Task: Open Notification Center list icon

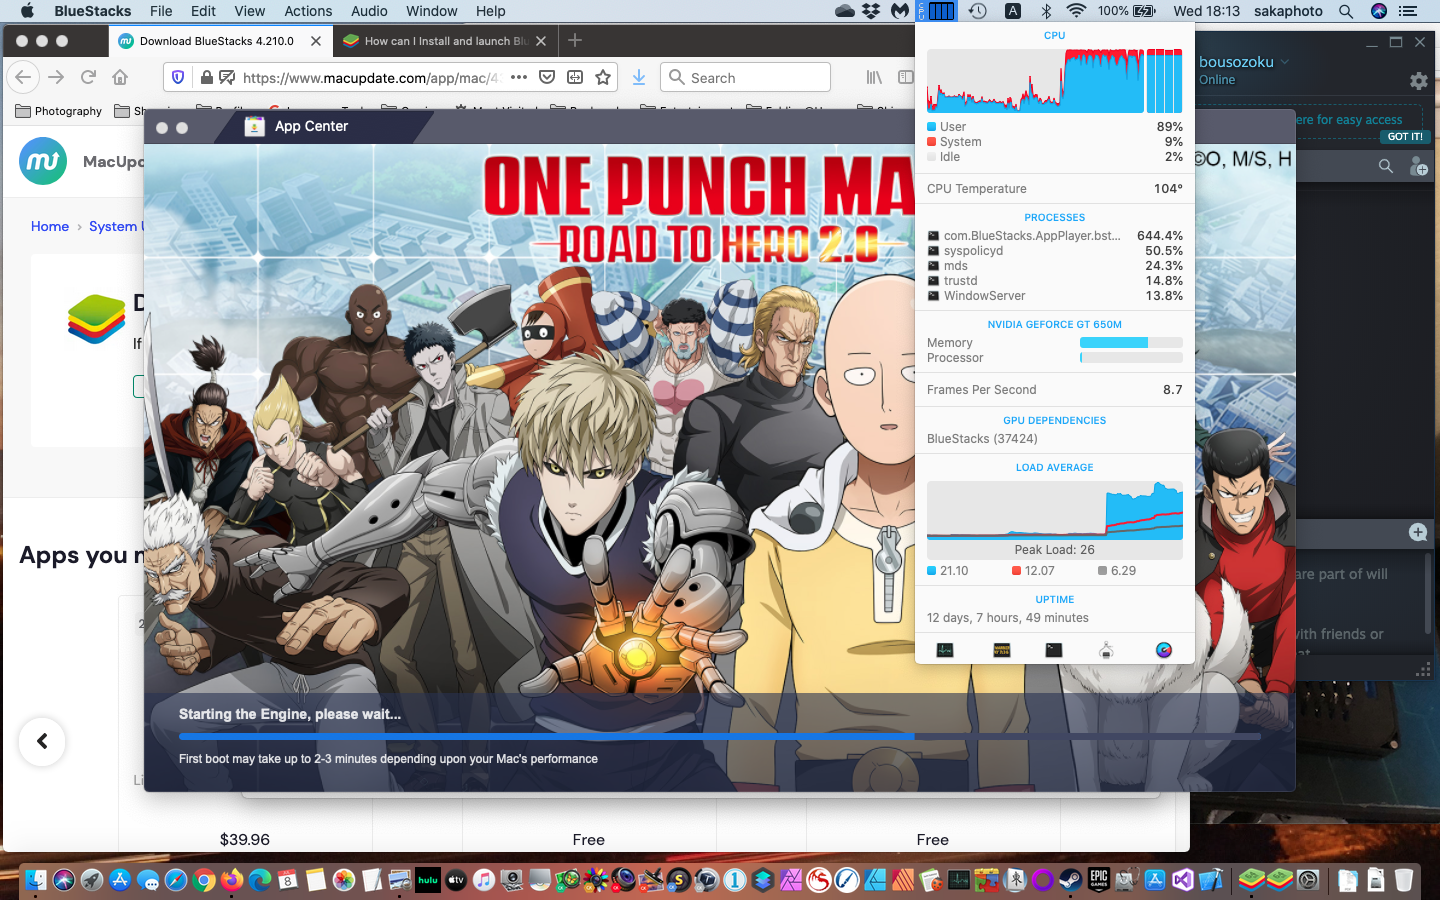Action: tap(1408, 11)
